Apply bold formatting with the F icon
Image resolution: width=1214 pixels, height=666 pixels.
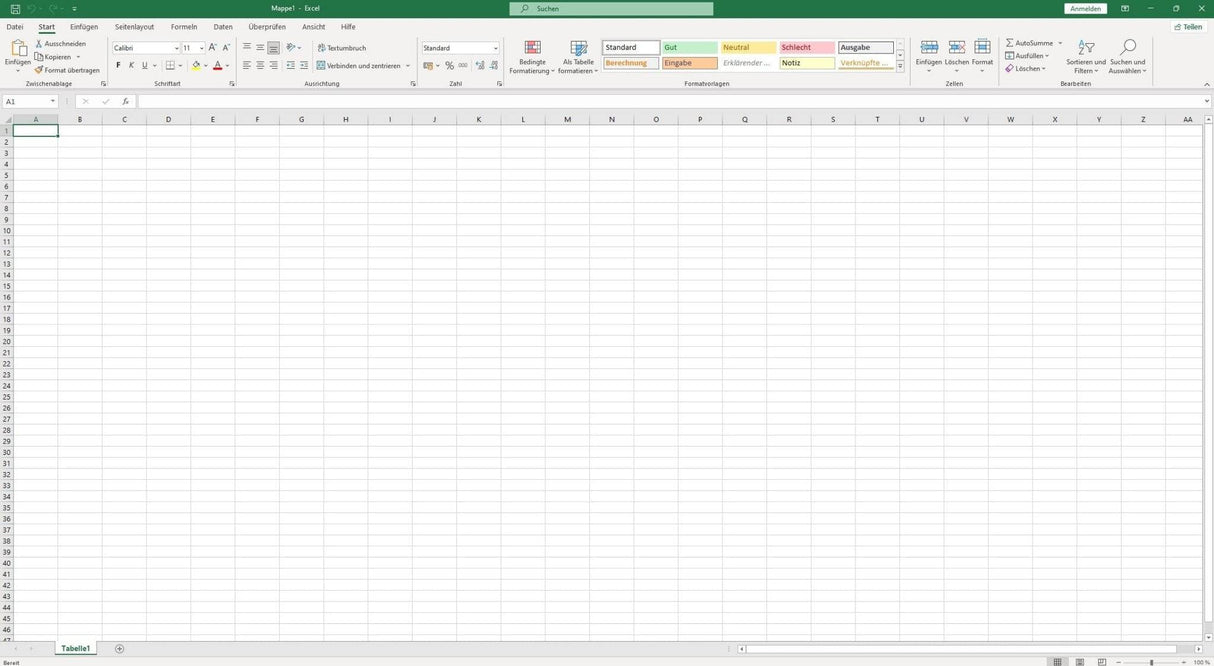(117, 65)
